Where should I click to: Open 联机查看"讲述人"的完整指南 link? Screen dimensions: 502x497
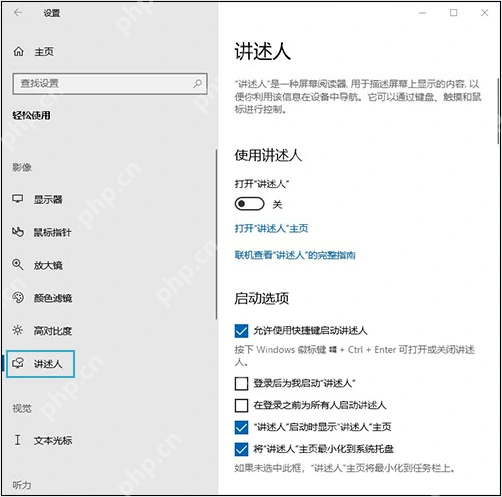point(295,255)
